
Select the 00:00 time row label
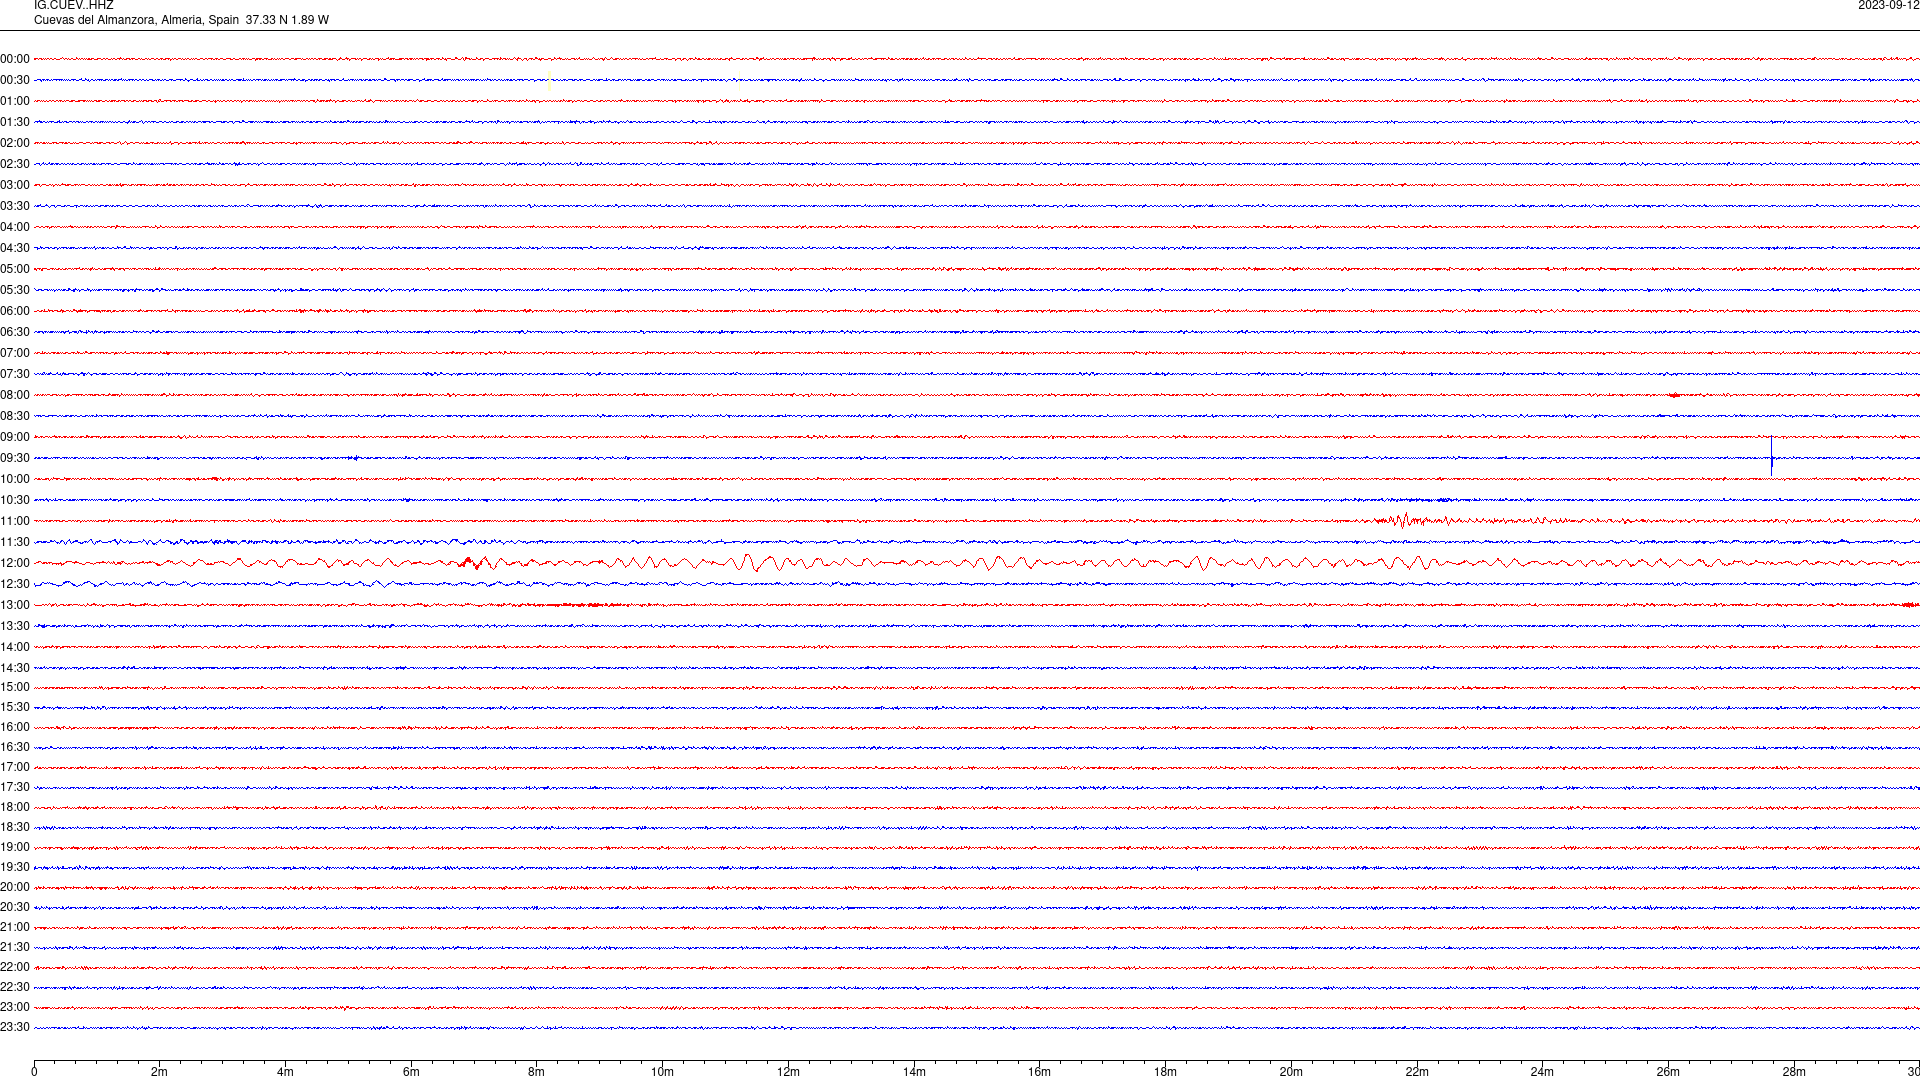click(15, 59)
